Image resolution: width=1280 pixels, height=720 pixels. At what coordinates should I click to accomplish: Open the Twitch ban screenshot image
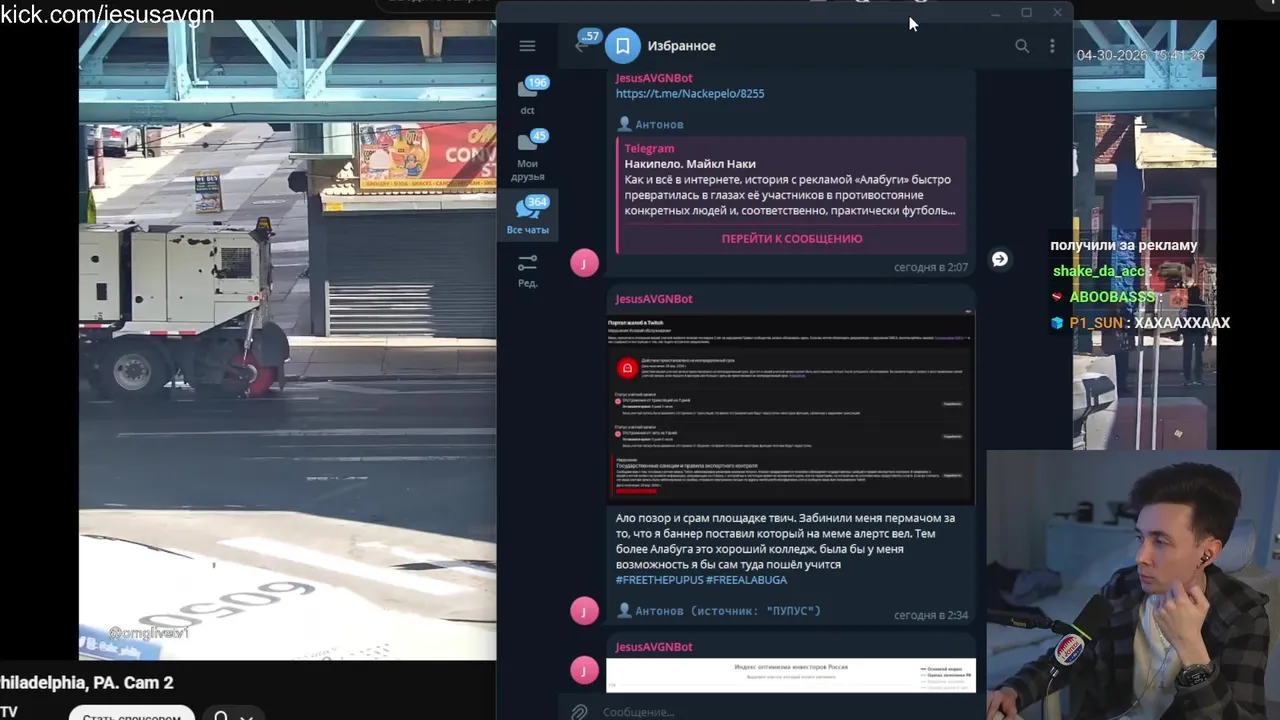tap(790, 408)
